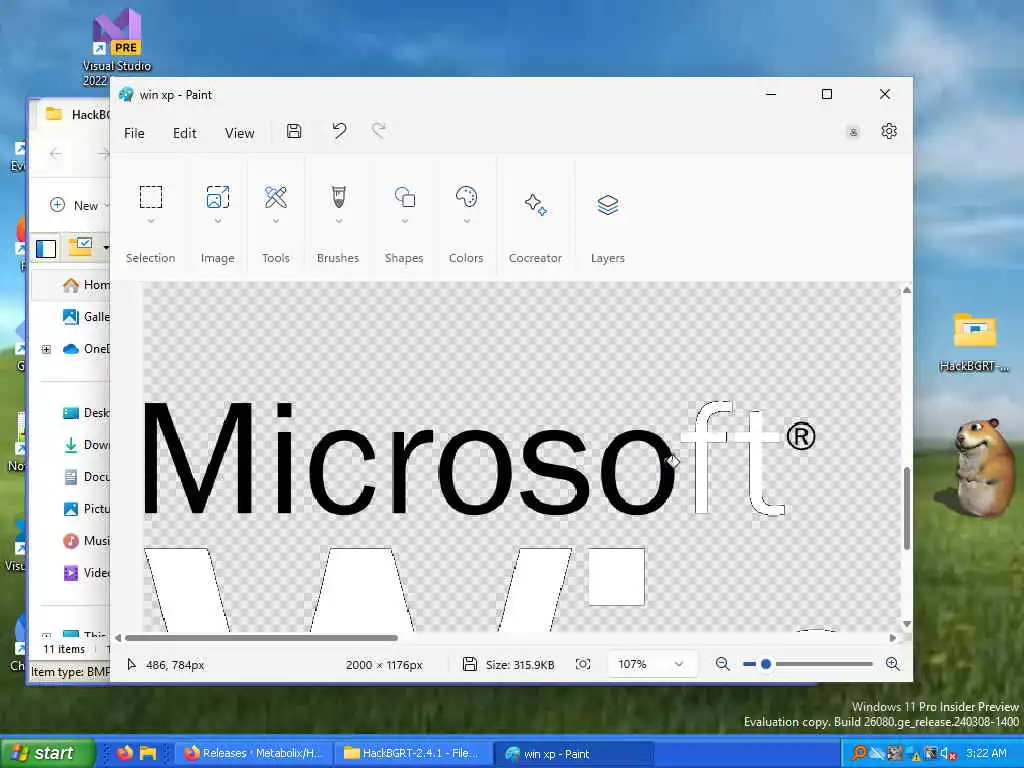Open Music in File Explorer sidebar
Image resolution: width=1024 pixels, height=768 pixels.
[x=87, y=541]
